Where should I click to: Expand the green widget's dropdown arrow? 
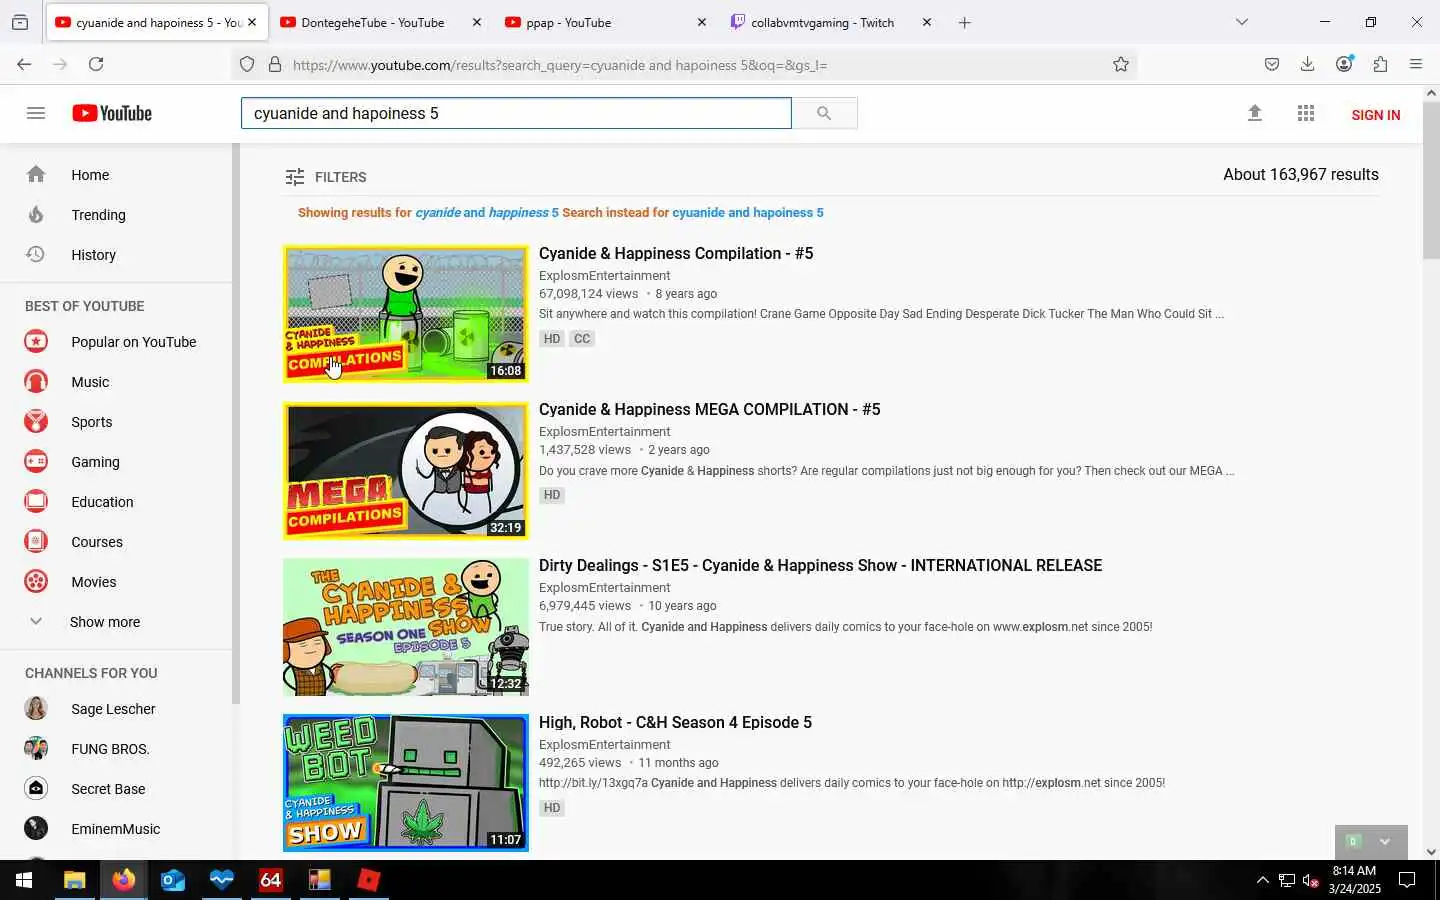tap(1385, 841)
